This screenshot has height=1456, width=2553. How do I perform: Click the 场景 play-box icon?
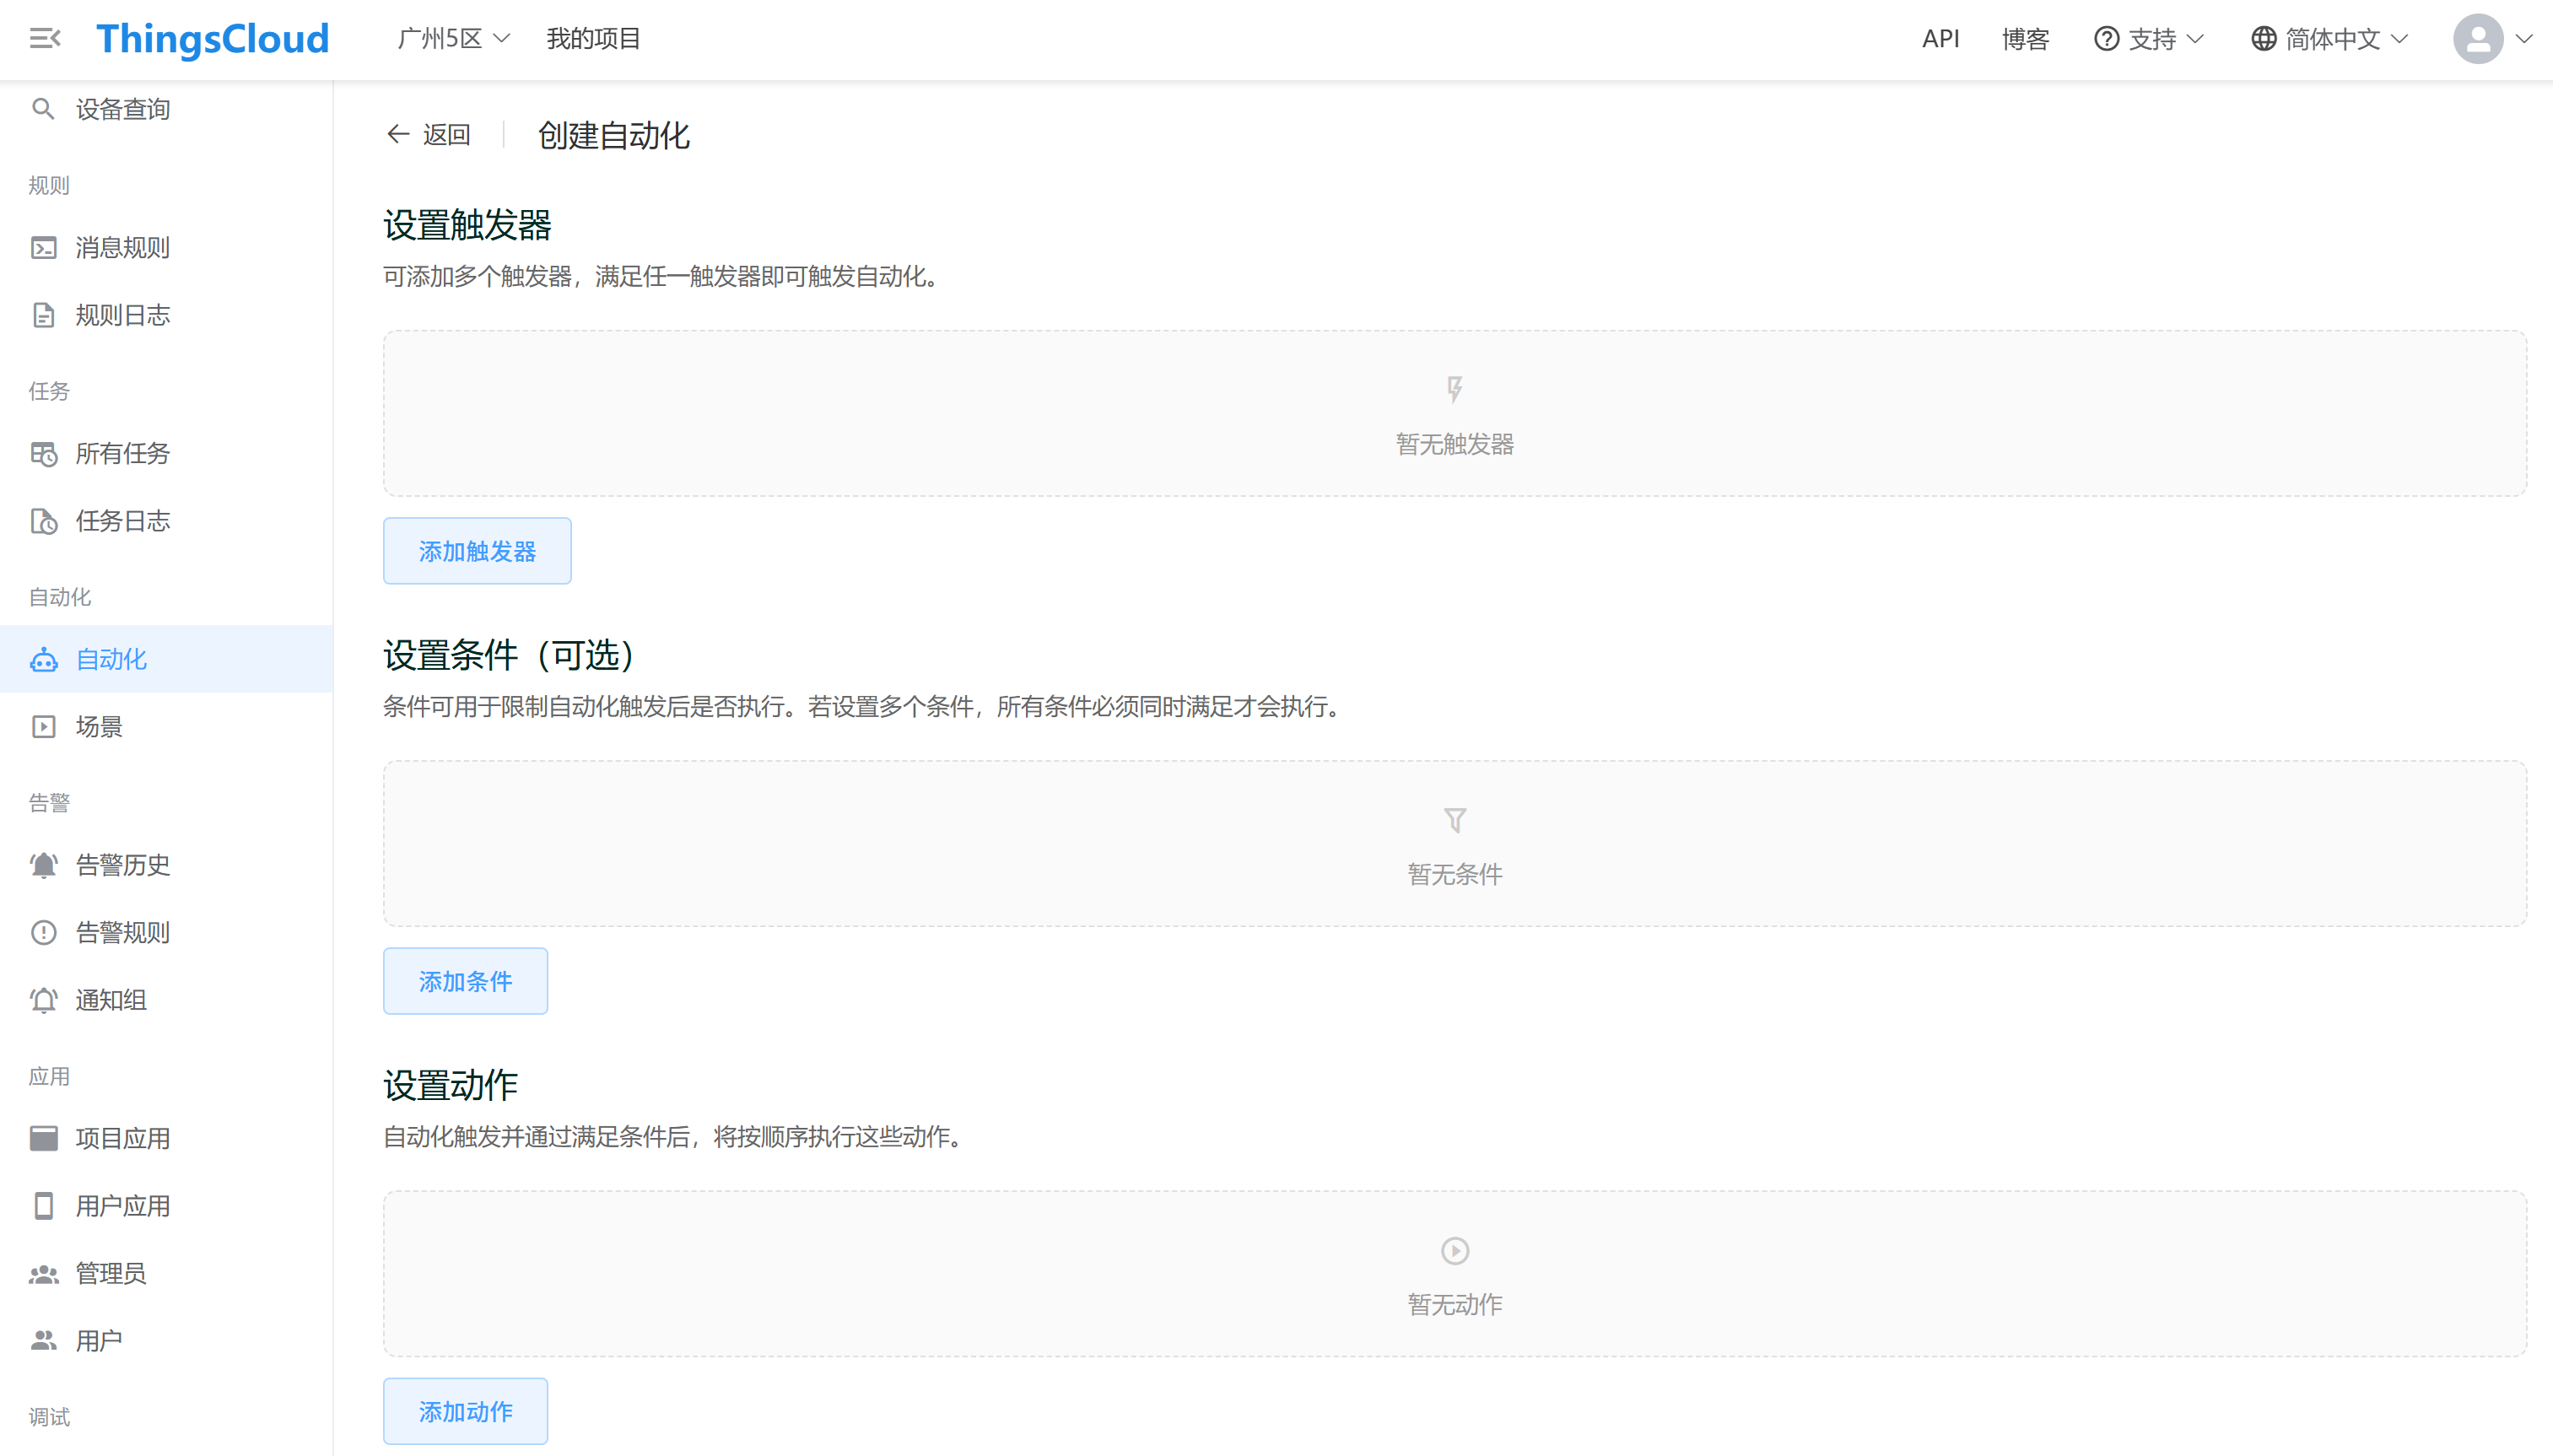(43, 727)
